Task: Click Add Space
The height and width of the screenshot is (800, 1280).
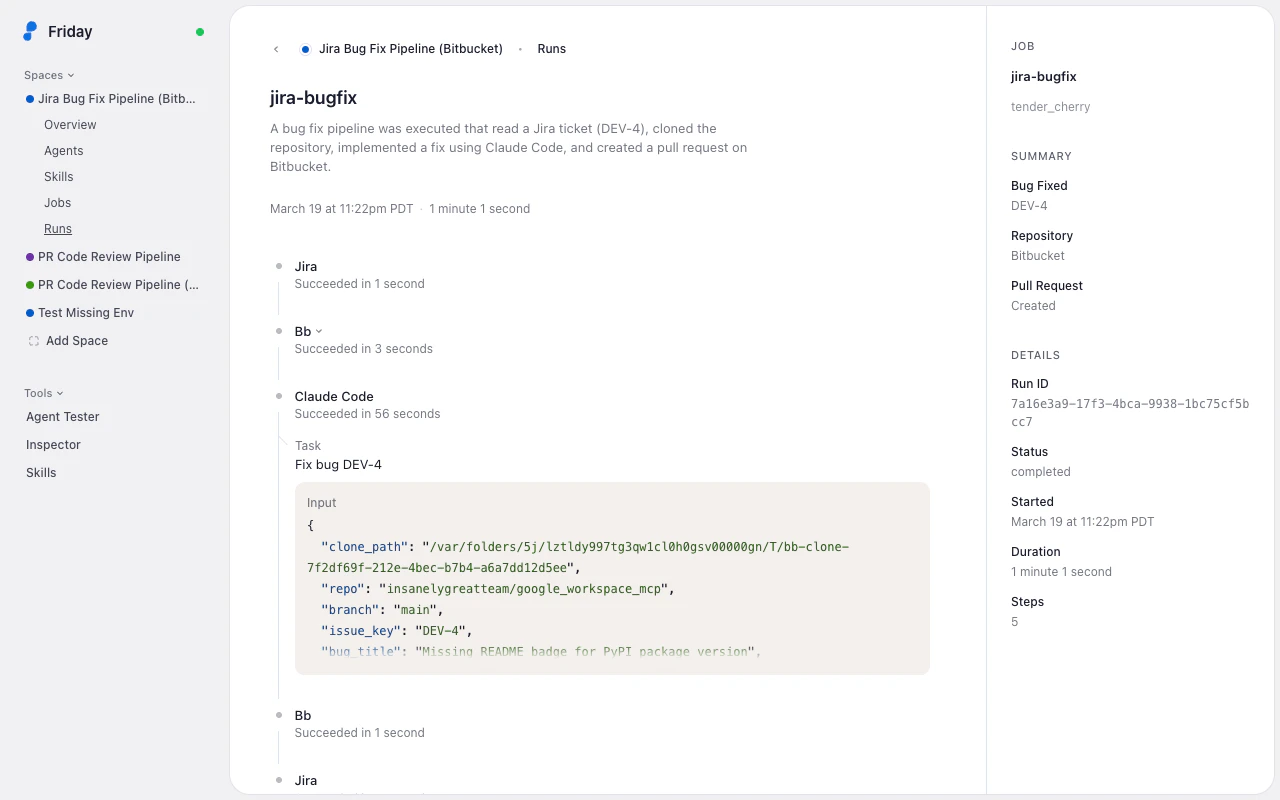Action: tap(77, 341)
